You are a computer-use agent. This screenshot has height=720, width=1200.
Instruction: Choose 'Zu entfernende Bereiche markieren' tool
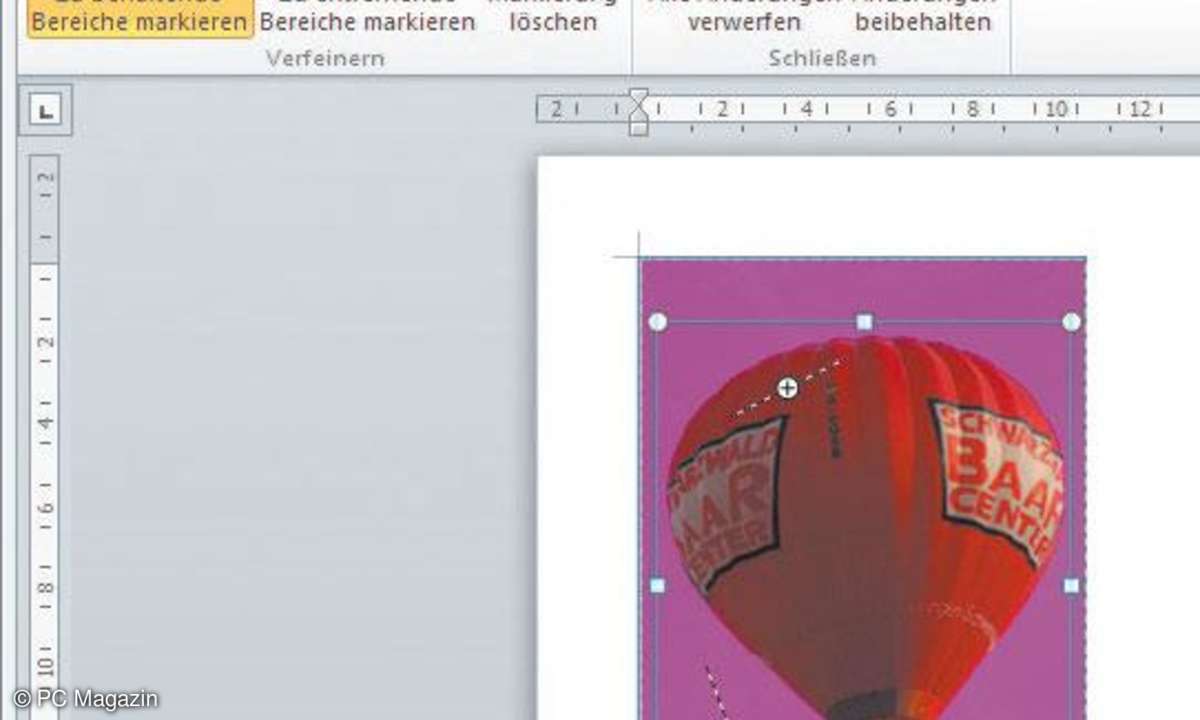(x=367, y=18)
